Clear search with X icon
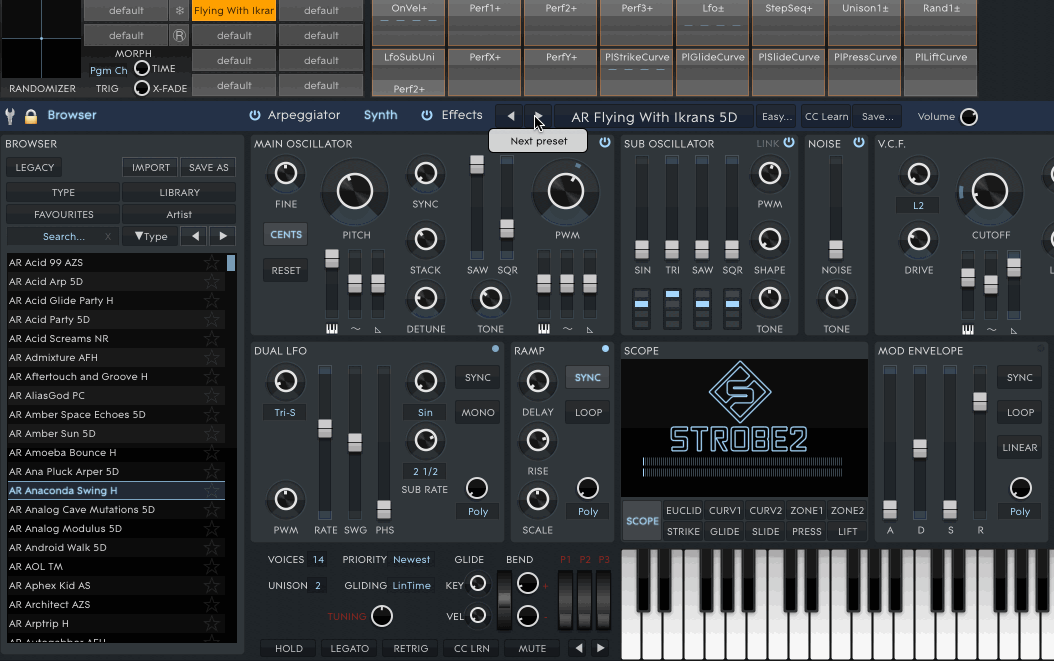The height and width of the screenshot is (661, 1054). point(108,237)
